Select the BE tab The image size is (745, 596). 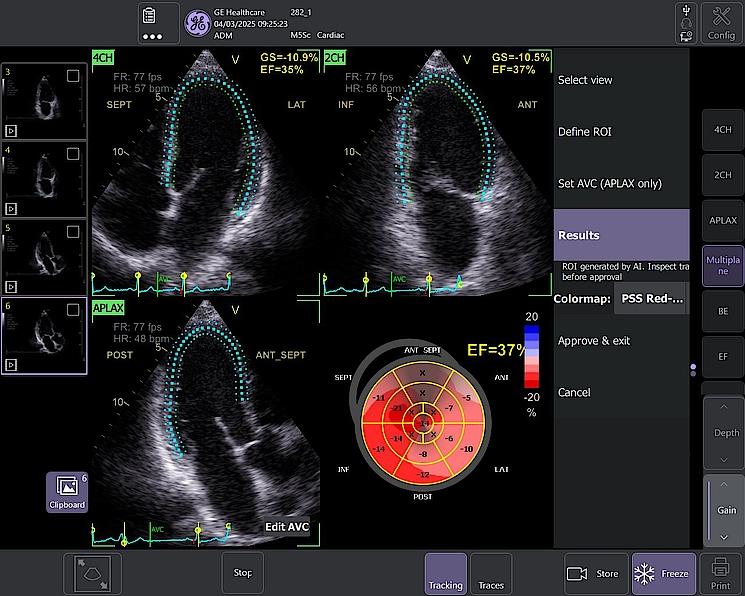point(723,311)
